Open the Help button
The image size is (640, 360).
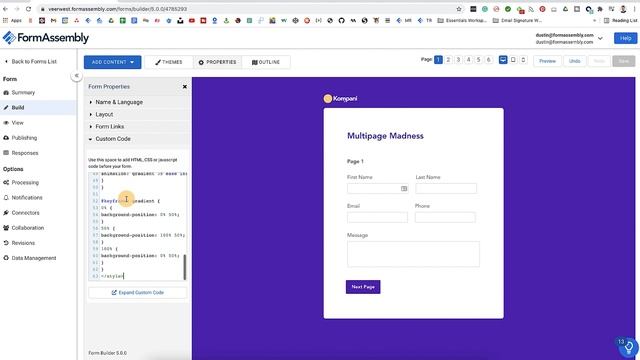[x=625, y=38]
